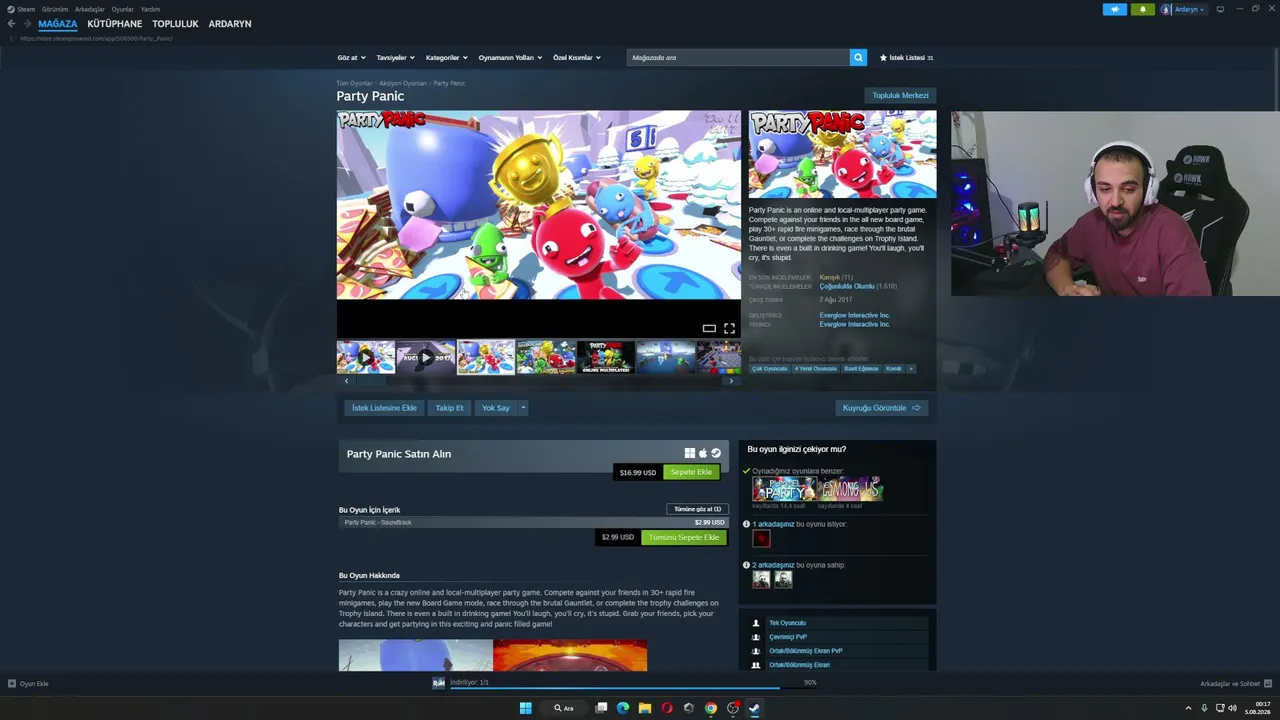Expand the Tavsiyeler dropdown
Screen dimensions: 1280x720
click(396, 58)
